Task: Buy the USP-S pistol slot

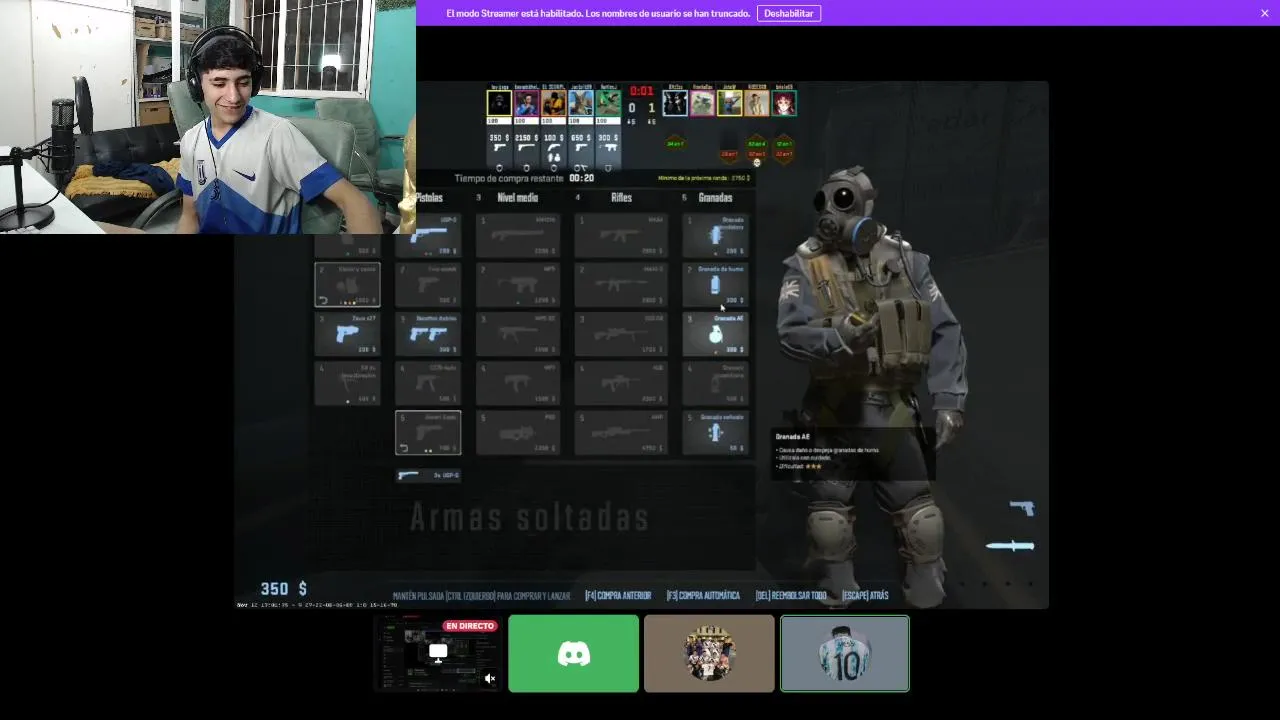Action: click(428, 235)
